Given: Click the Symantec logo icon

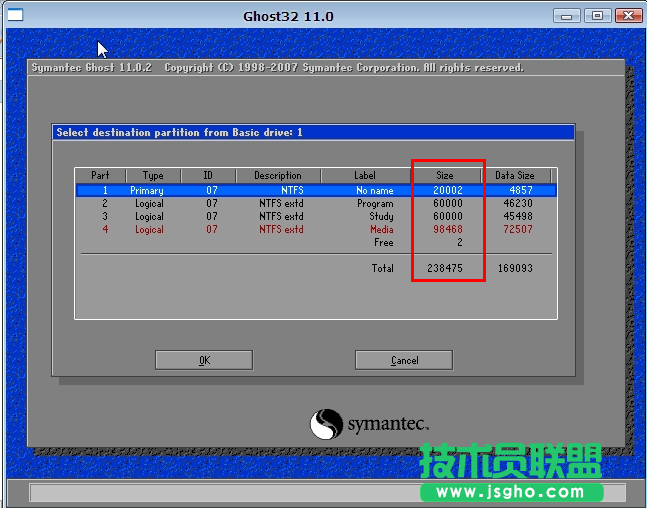Looking at the screenshot, I should click(326, 424).
